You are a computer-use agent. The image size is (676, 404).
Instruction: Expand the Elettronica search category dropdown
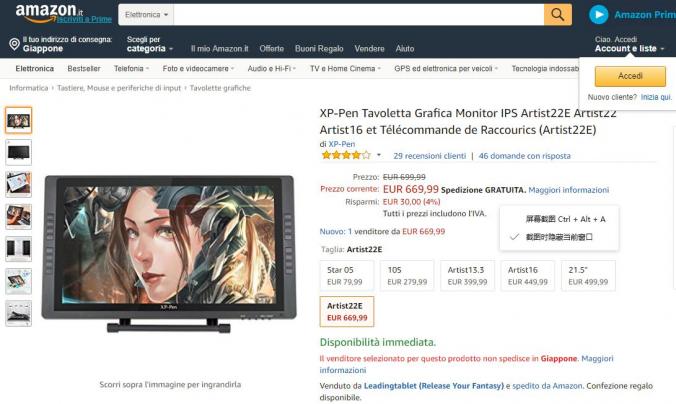tap(146, 15)
